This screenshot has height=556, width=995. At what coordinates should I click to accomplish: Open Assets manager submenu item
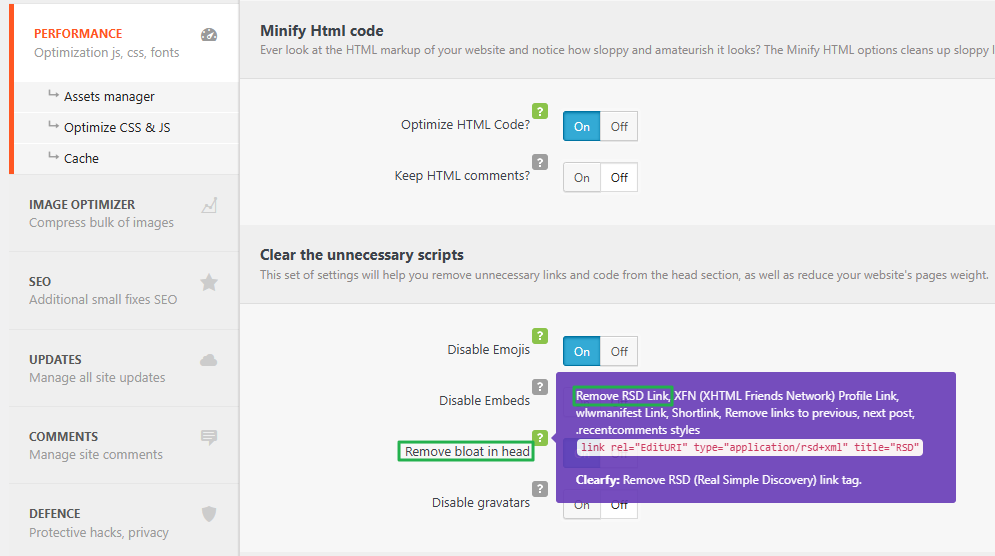coord(109,97)
